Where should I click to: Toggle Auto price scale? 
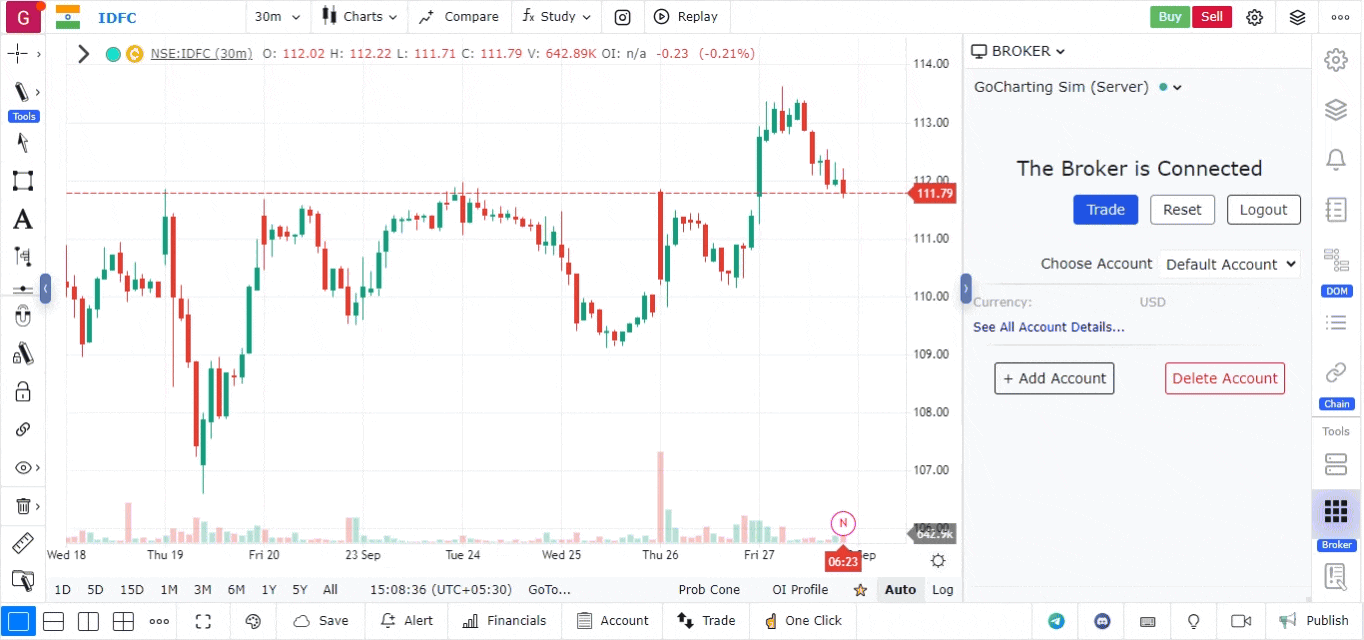pyautogui.click(x=900, y=590)
